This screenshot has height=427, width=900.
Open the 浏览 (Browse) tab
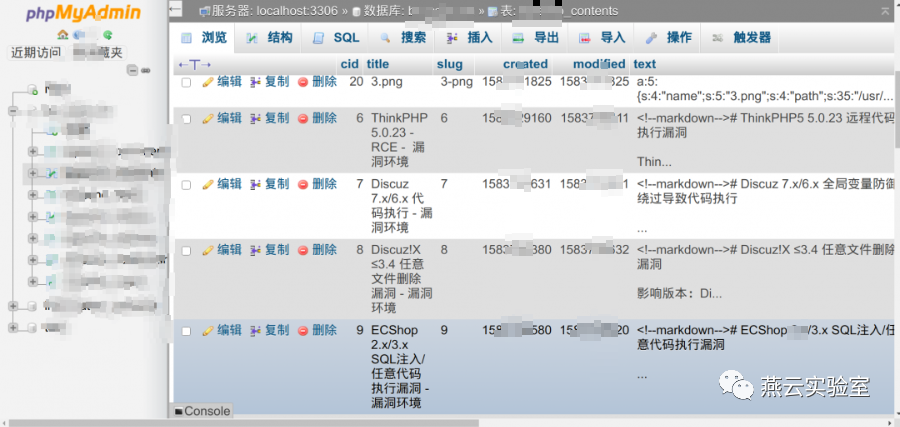[x=204, y=38]
